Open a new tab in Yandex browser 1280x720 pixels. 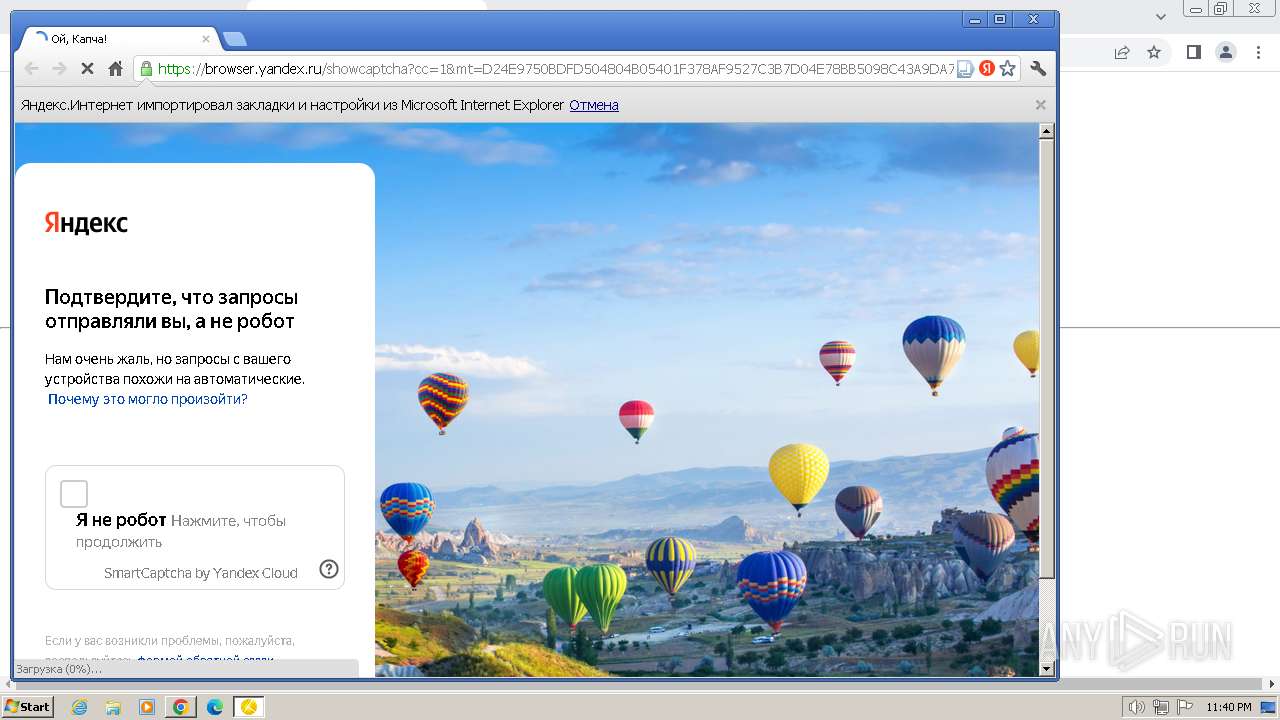pyautogui.click(x=234, y=39)
